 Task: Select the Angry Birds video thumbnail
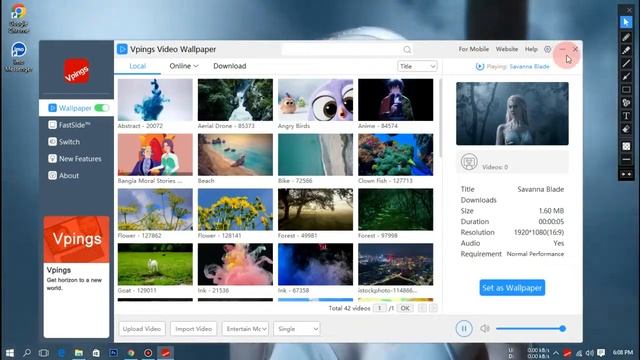pyautogui.click(x=316, y=100)
